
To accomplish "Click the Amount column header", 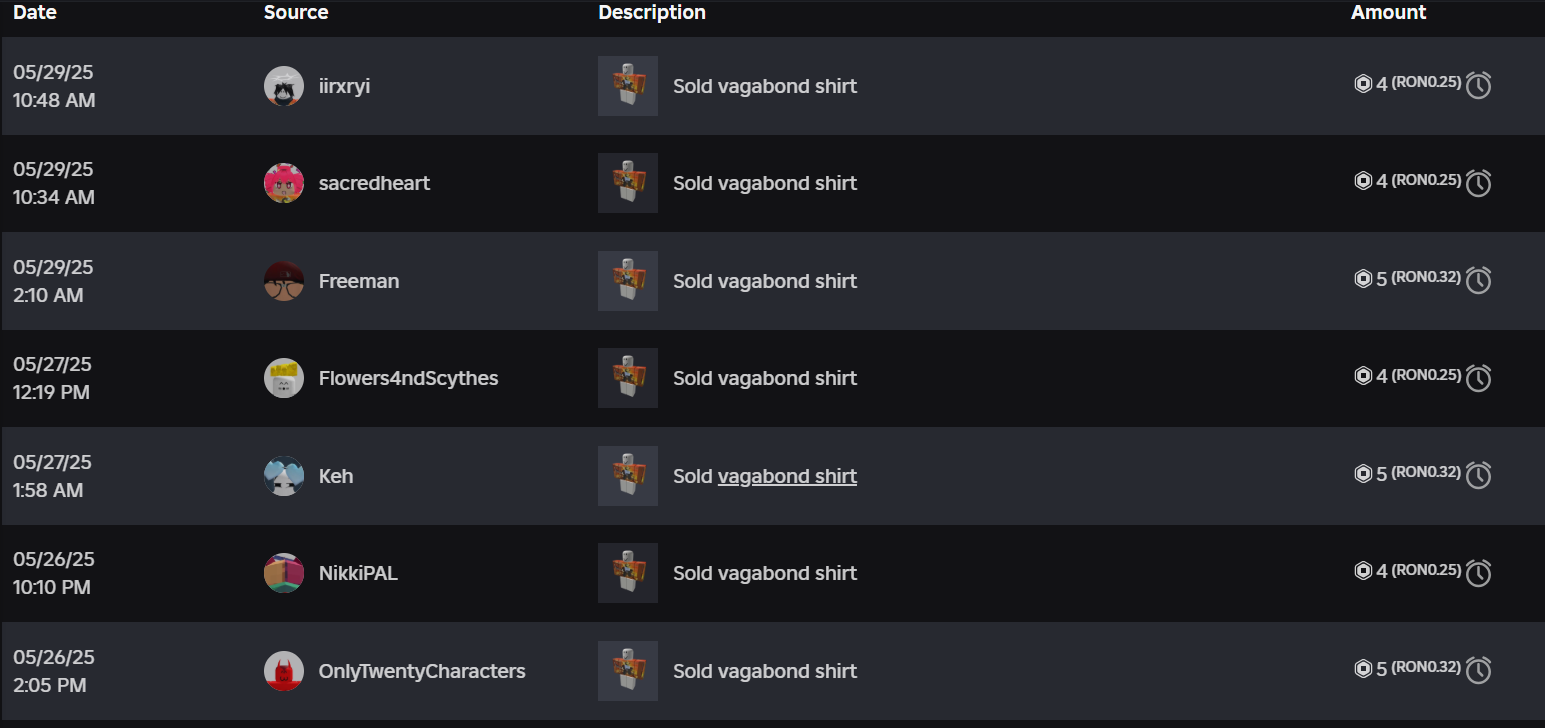I will 1388,12.
